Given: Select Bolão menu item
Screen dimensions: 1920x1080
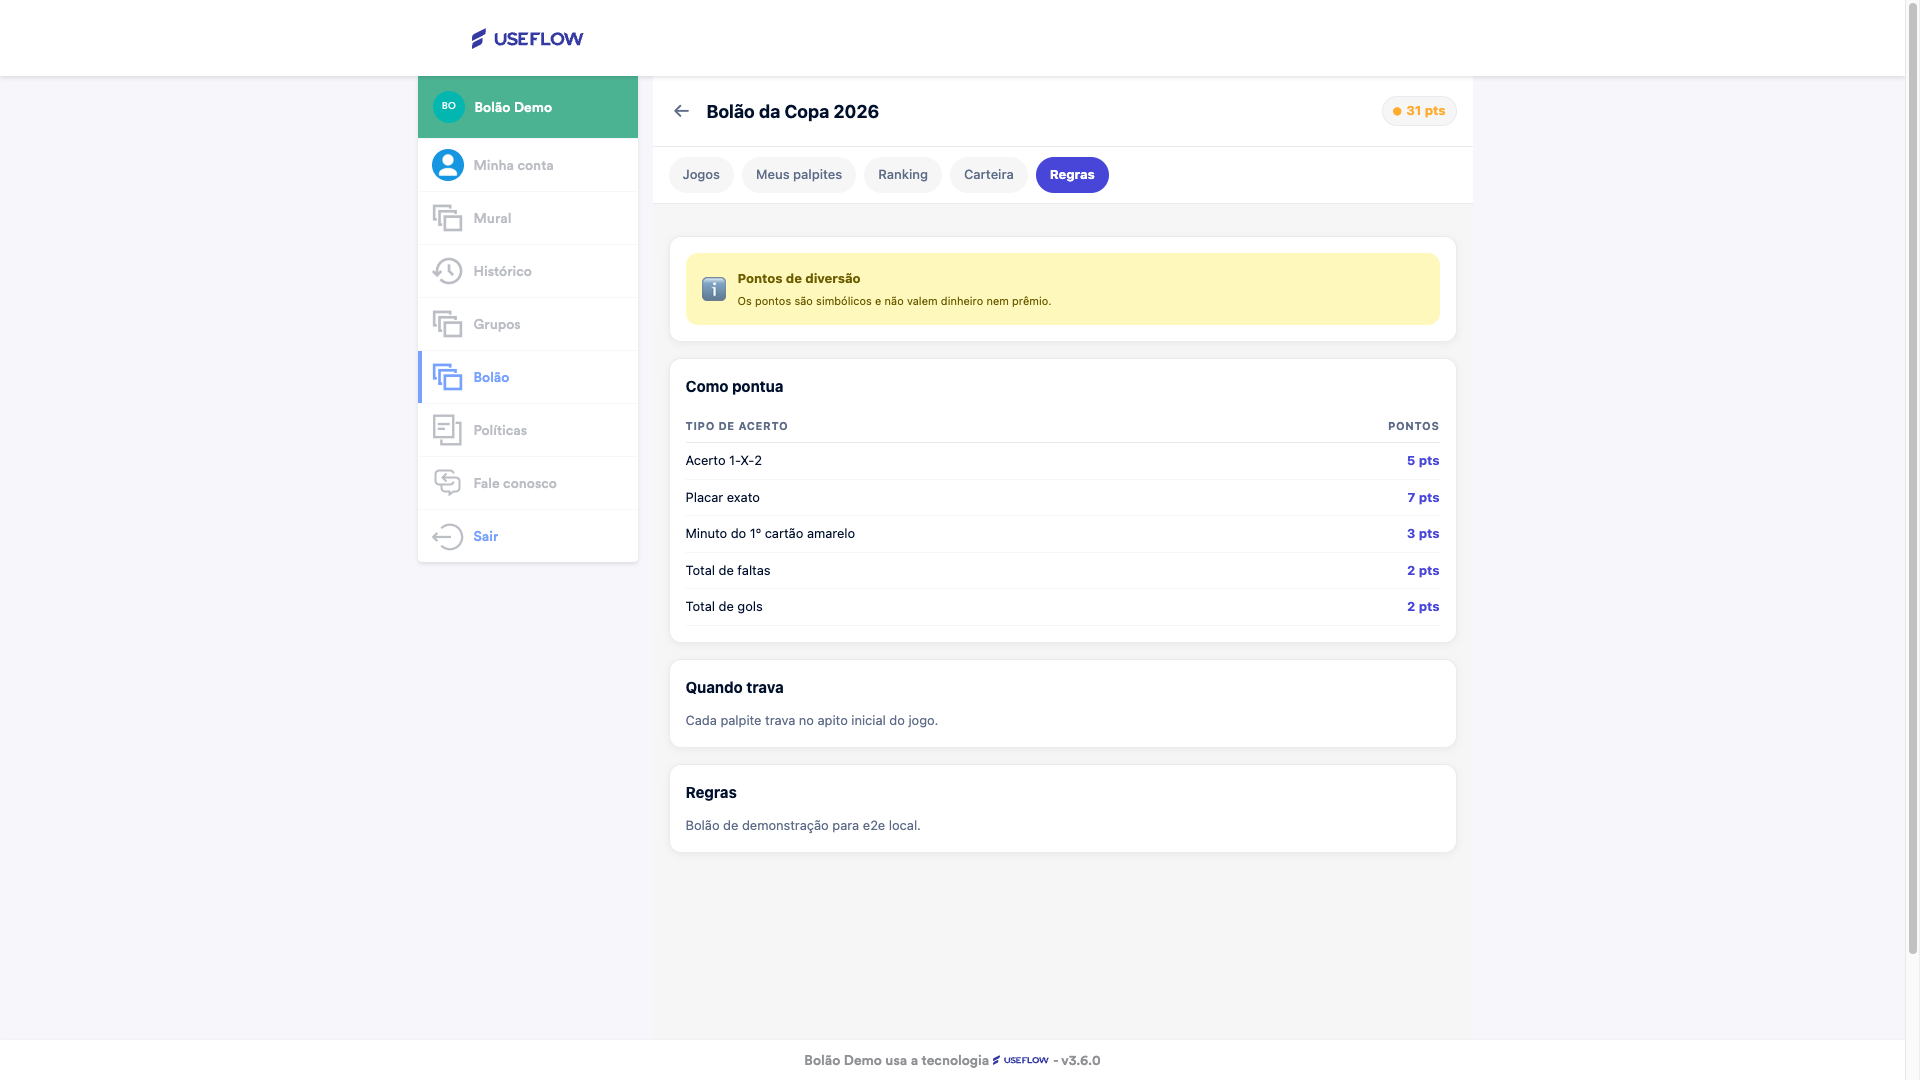Looking at the screenshot, I should pos(528,377).
